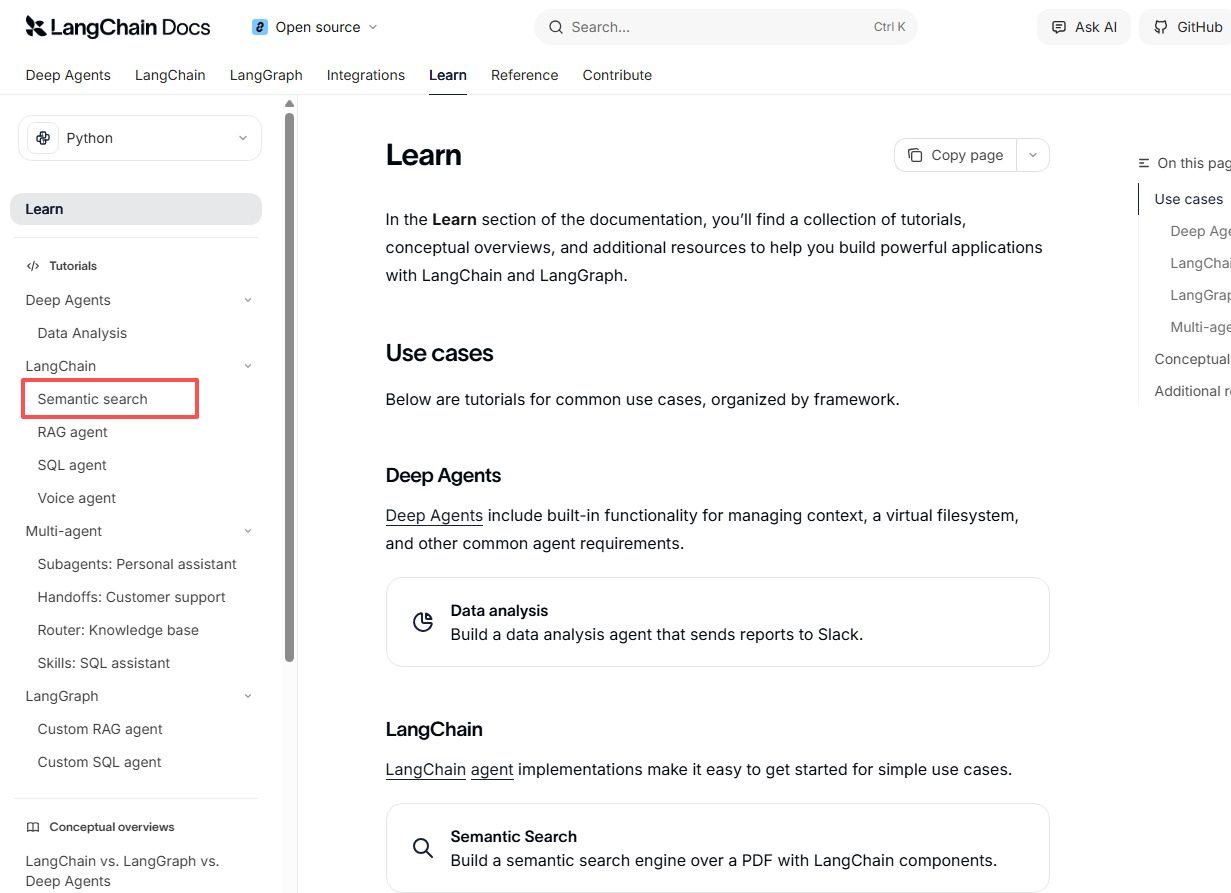Open the Data analysis card
Image resolution: width=1231 pixels, height=893 pixels.
tap(718, 622)
